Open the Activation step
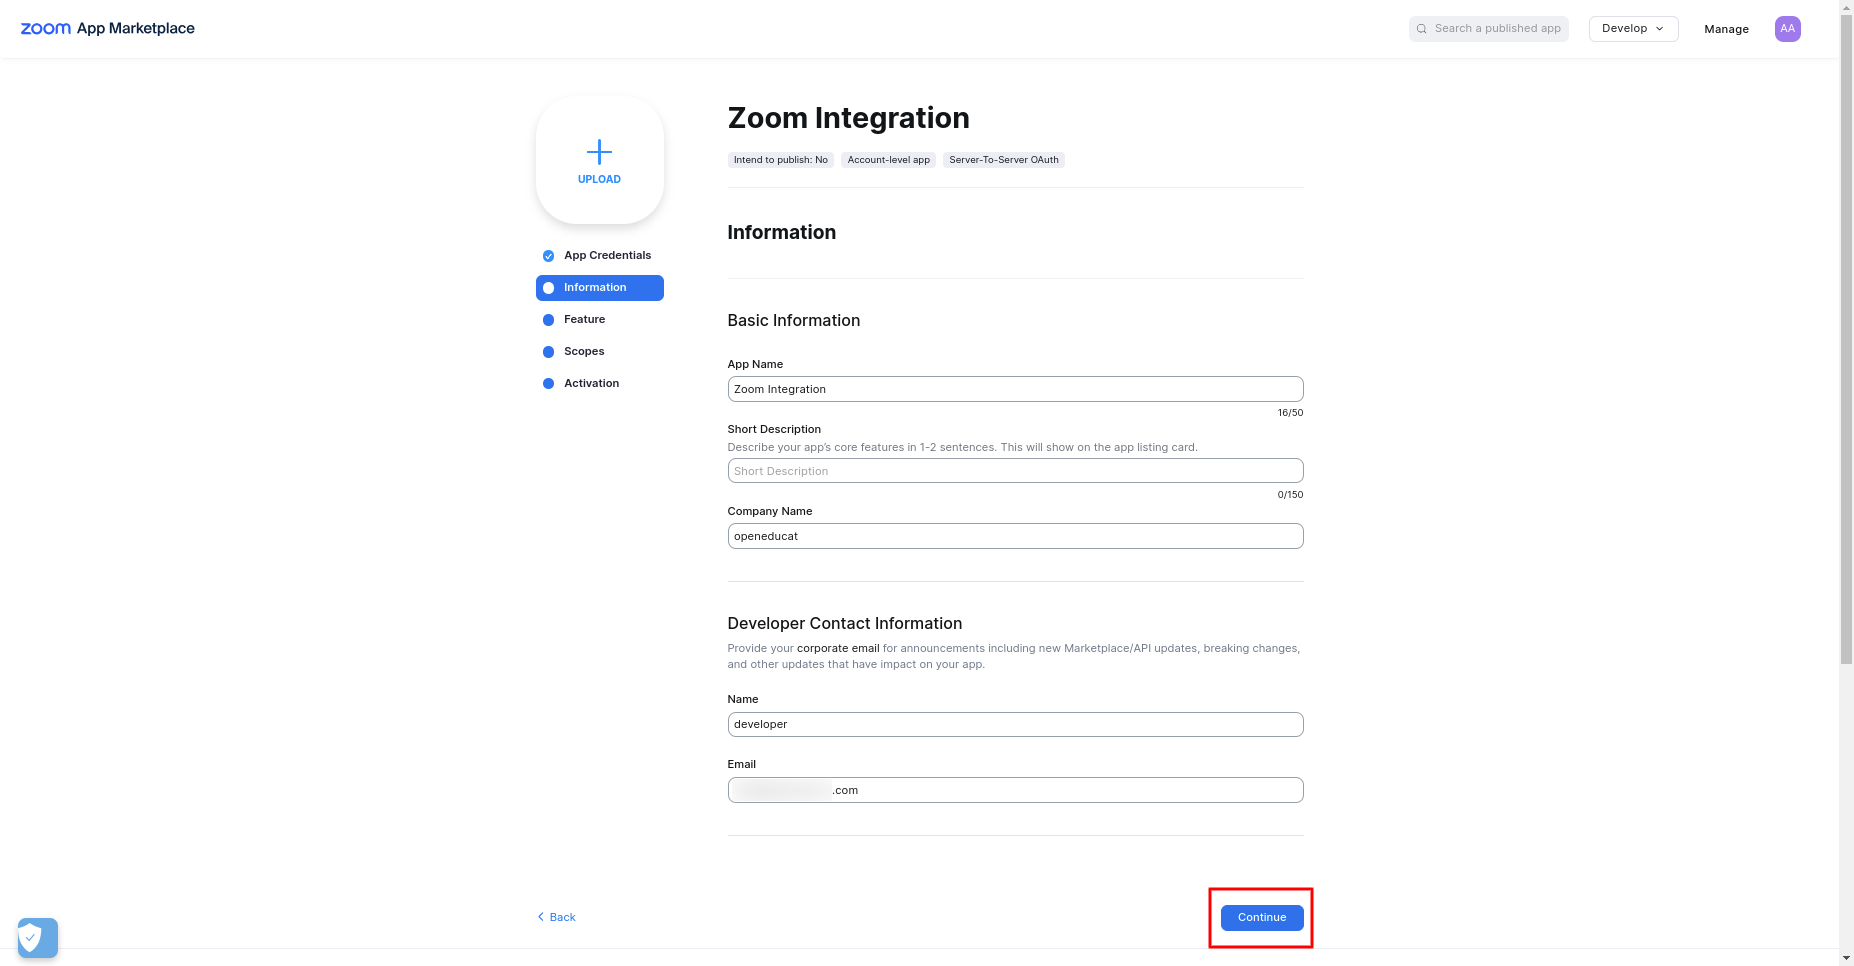 pyautogui.click(x=591, y=384)
